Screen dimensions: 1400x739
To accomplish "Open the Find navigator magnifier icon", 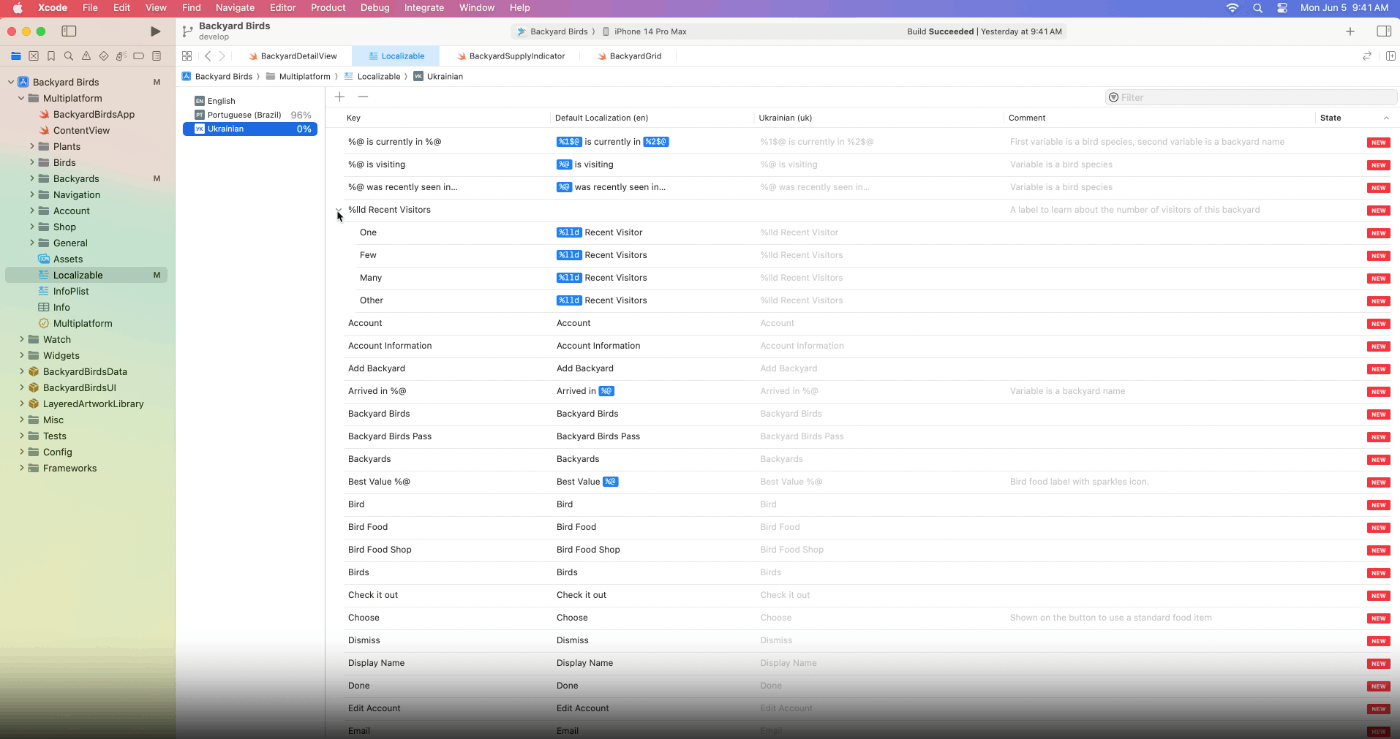I will [68, 56].
